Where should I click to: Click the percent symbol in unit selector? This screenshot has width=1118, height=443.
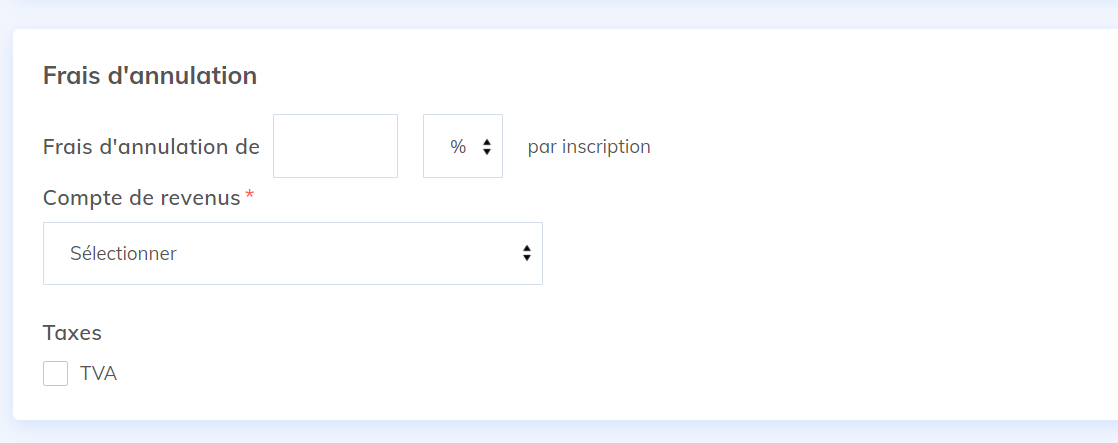(x=458, y=147)
